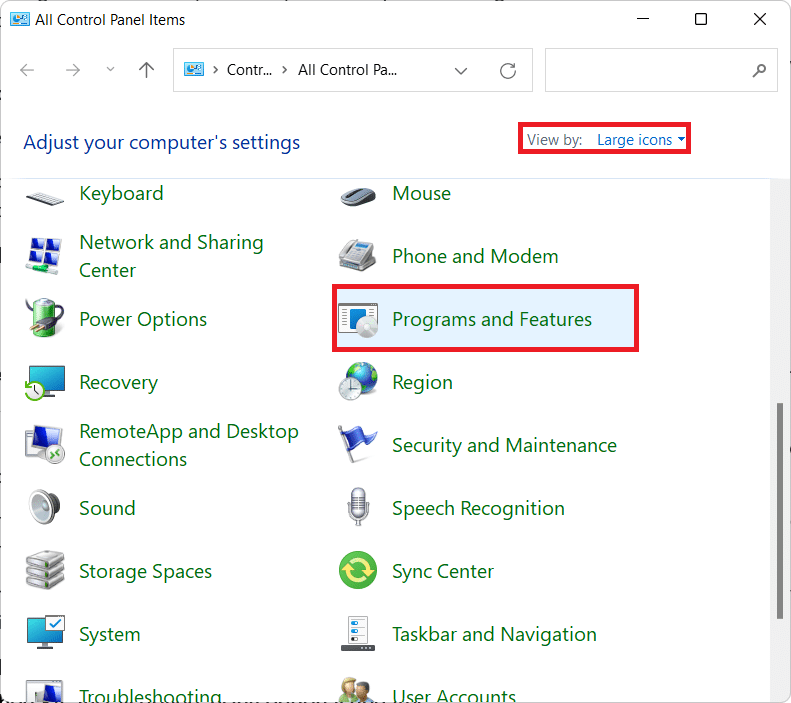Screen dimensions: 791x703
Task: Expand the View by Large icons dropdown
Action: pos(641,140)
